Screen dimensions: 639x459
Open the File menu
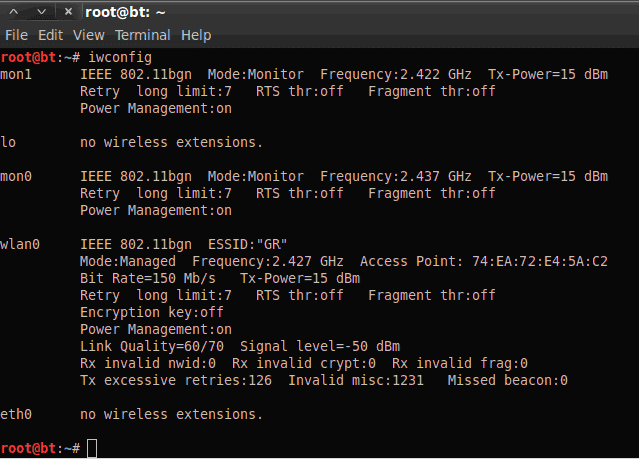(16, 35)
